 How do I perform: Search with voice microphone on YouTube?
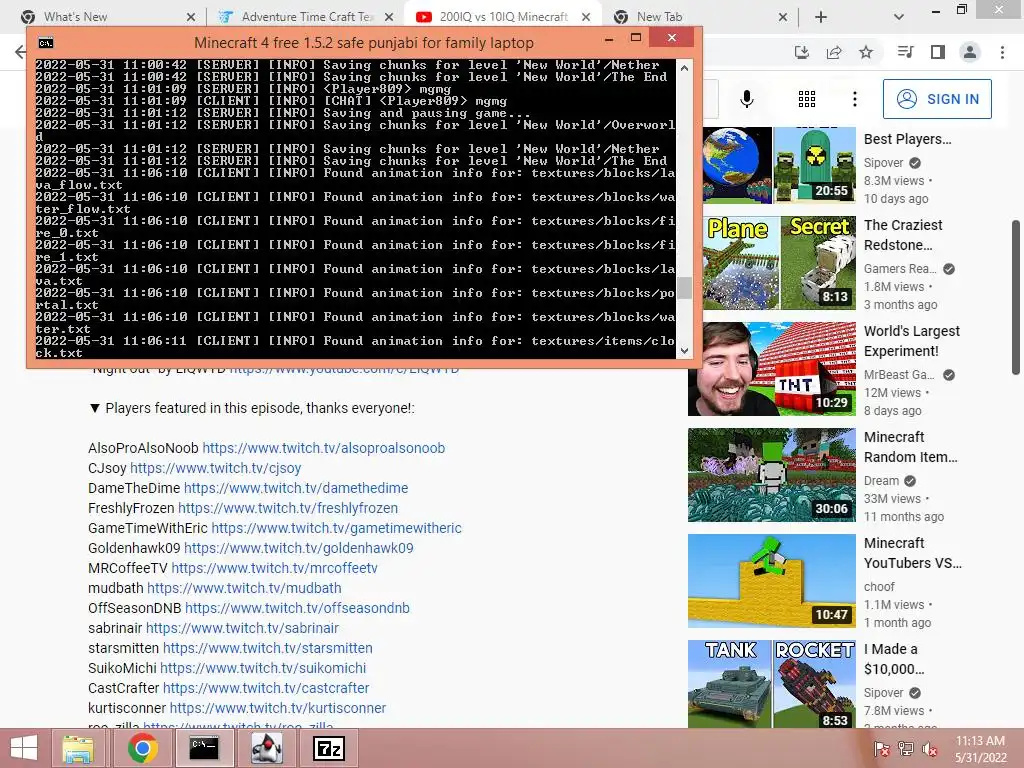pyautogui.click(x=746, y=99)
